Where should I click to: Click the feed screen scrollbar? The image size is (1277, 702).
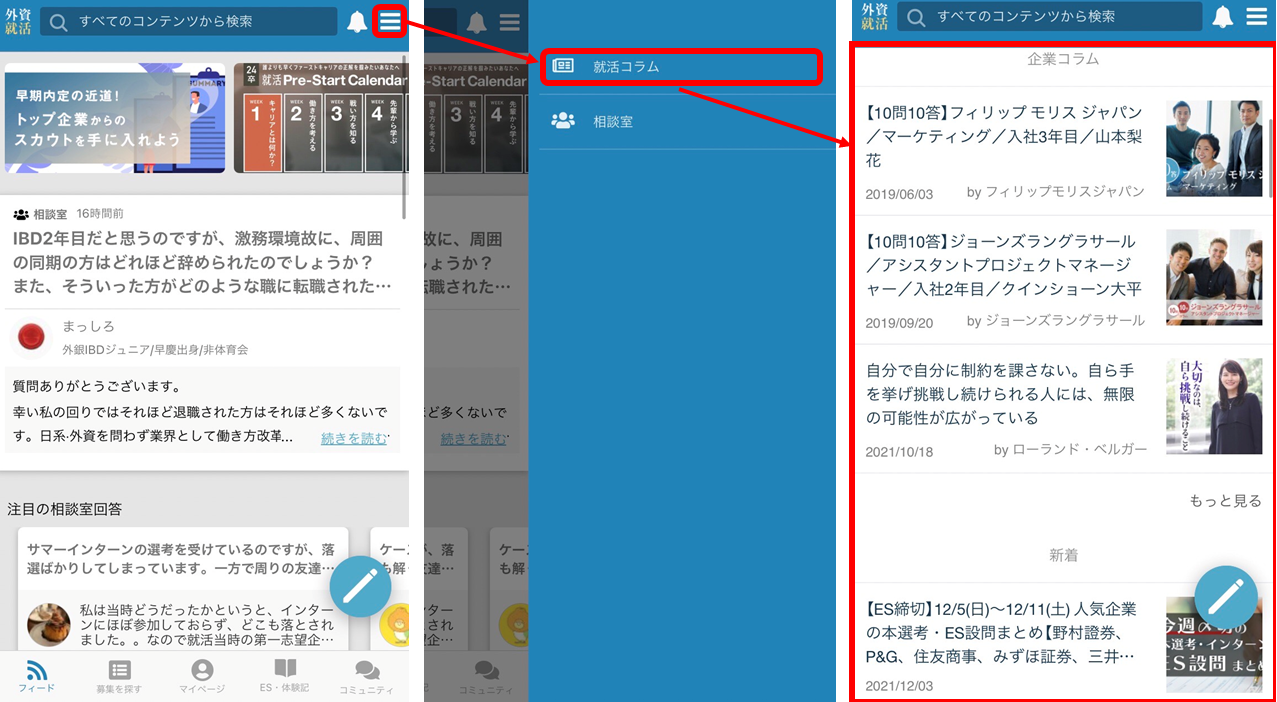point(404,137)
